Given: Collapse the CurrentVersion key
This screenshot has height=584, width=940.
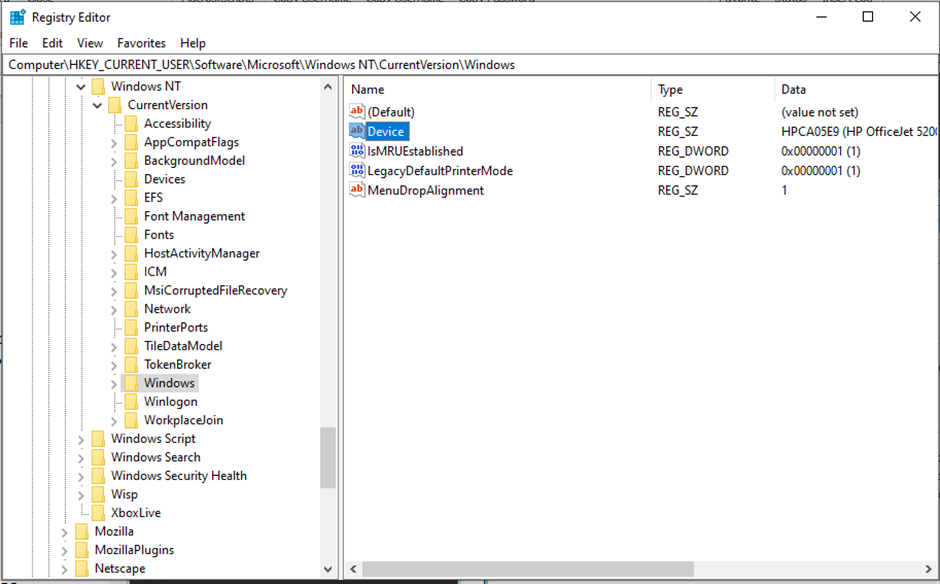Looking at the screenshot, I should (x=97, y=105).
